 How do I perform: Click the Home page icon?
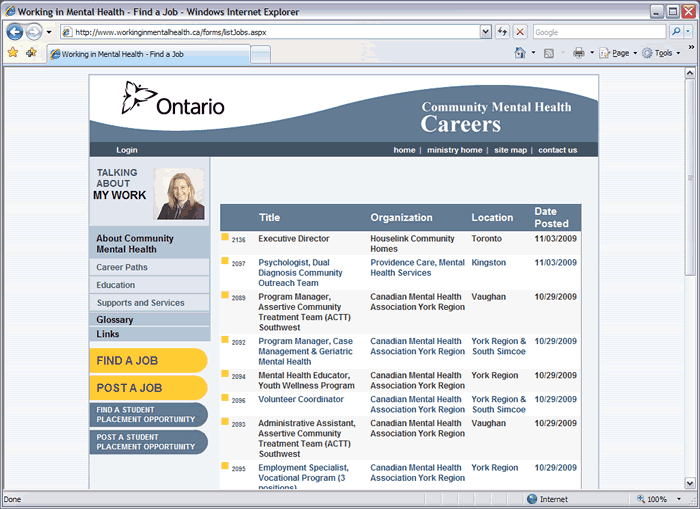(x=520, y=53)
